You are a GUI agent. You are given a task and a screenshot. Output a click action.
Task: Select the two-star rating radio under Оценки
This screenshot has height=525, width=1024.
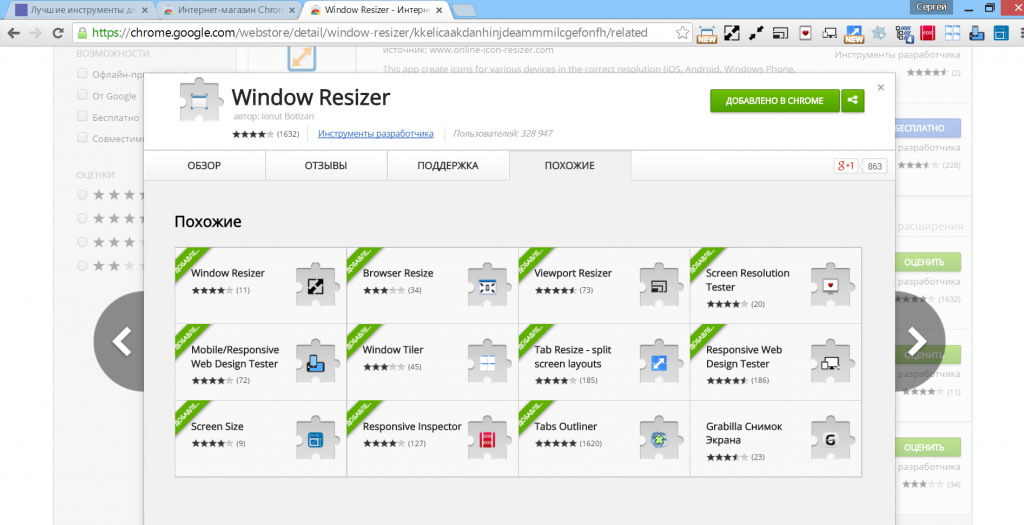click(x=82, y=266)
